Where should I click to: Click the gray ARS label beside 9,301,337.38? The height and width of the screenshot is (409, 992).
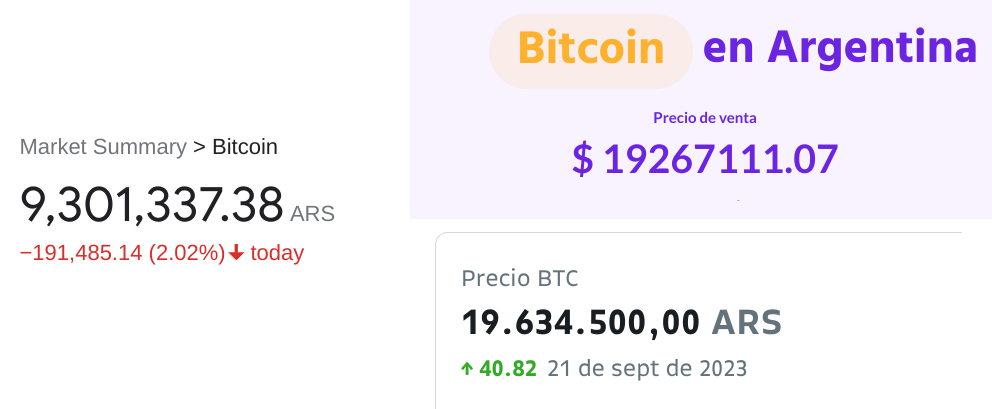(x=312, y=213)
